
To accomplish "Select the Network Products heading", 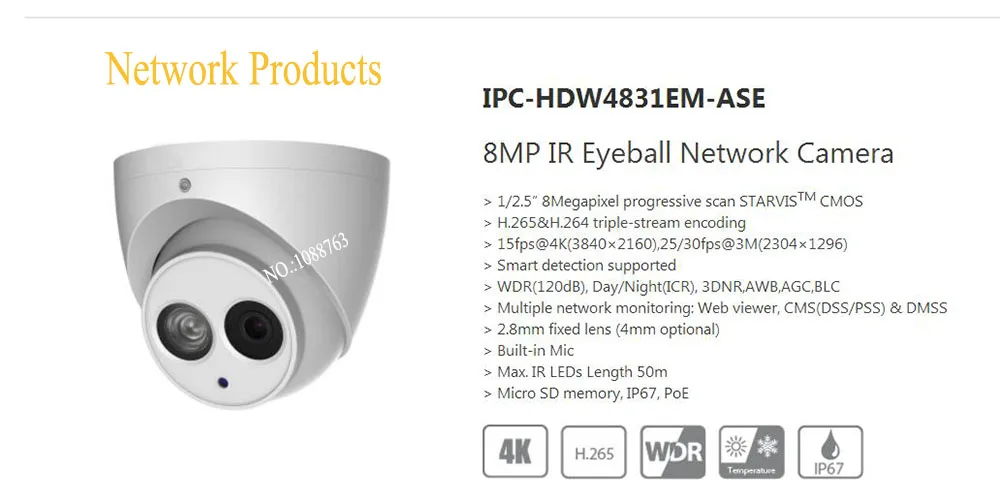I will coord(244,69).
